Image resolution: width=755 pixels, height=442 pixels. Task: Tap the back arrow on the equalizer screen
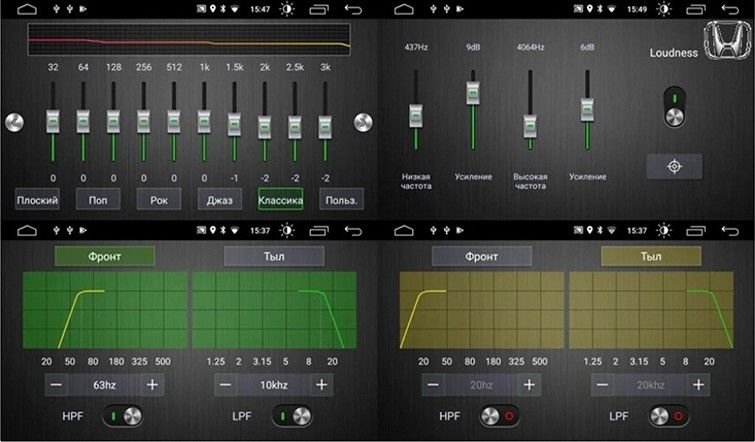[x=353, y=9]
